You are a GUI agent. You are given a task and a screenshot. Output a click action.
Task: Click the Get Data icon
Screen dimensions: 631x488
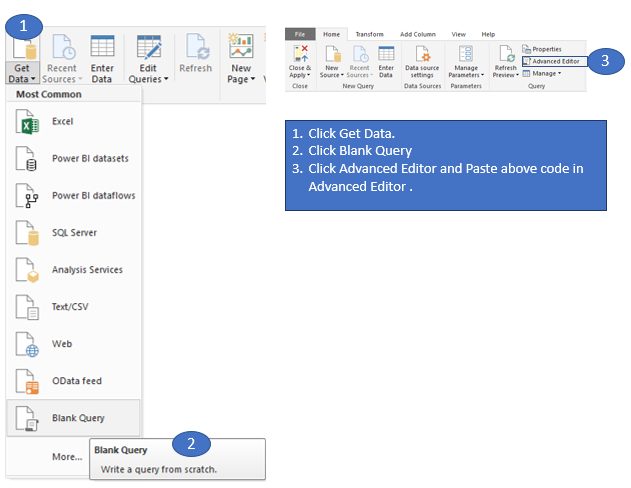tap(25, 49)
